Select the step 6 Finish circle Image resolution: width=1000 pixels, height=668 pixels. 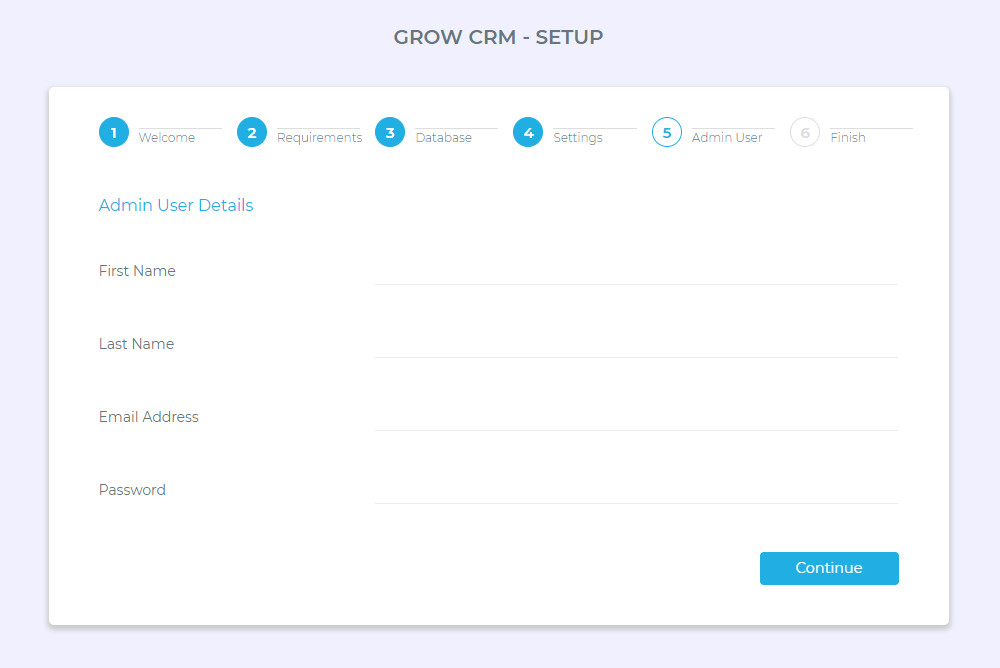point(805,132)
